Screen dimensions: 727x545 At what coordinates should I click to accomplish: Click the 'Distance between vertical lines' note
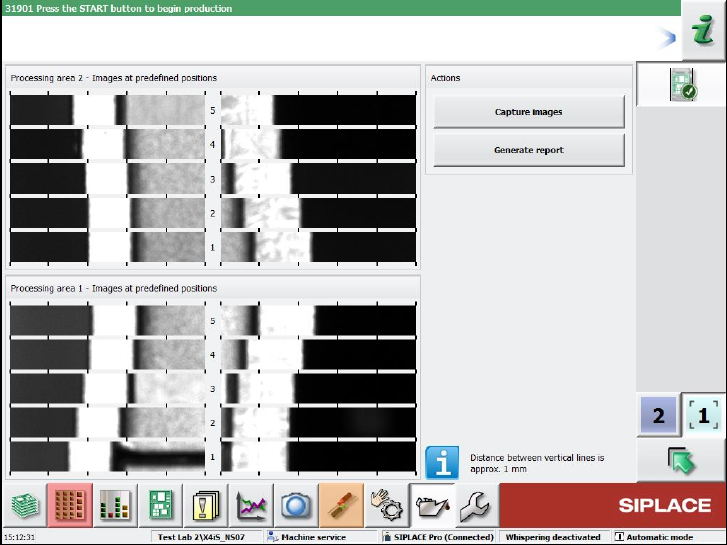tap(537, 463)
